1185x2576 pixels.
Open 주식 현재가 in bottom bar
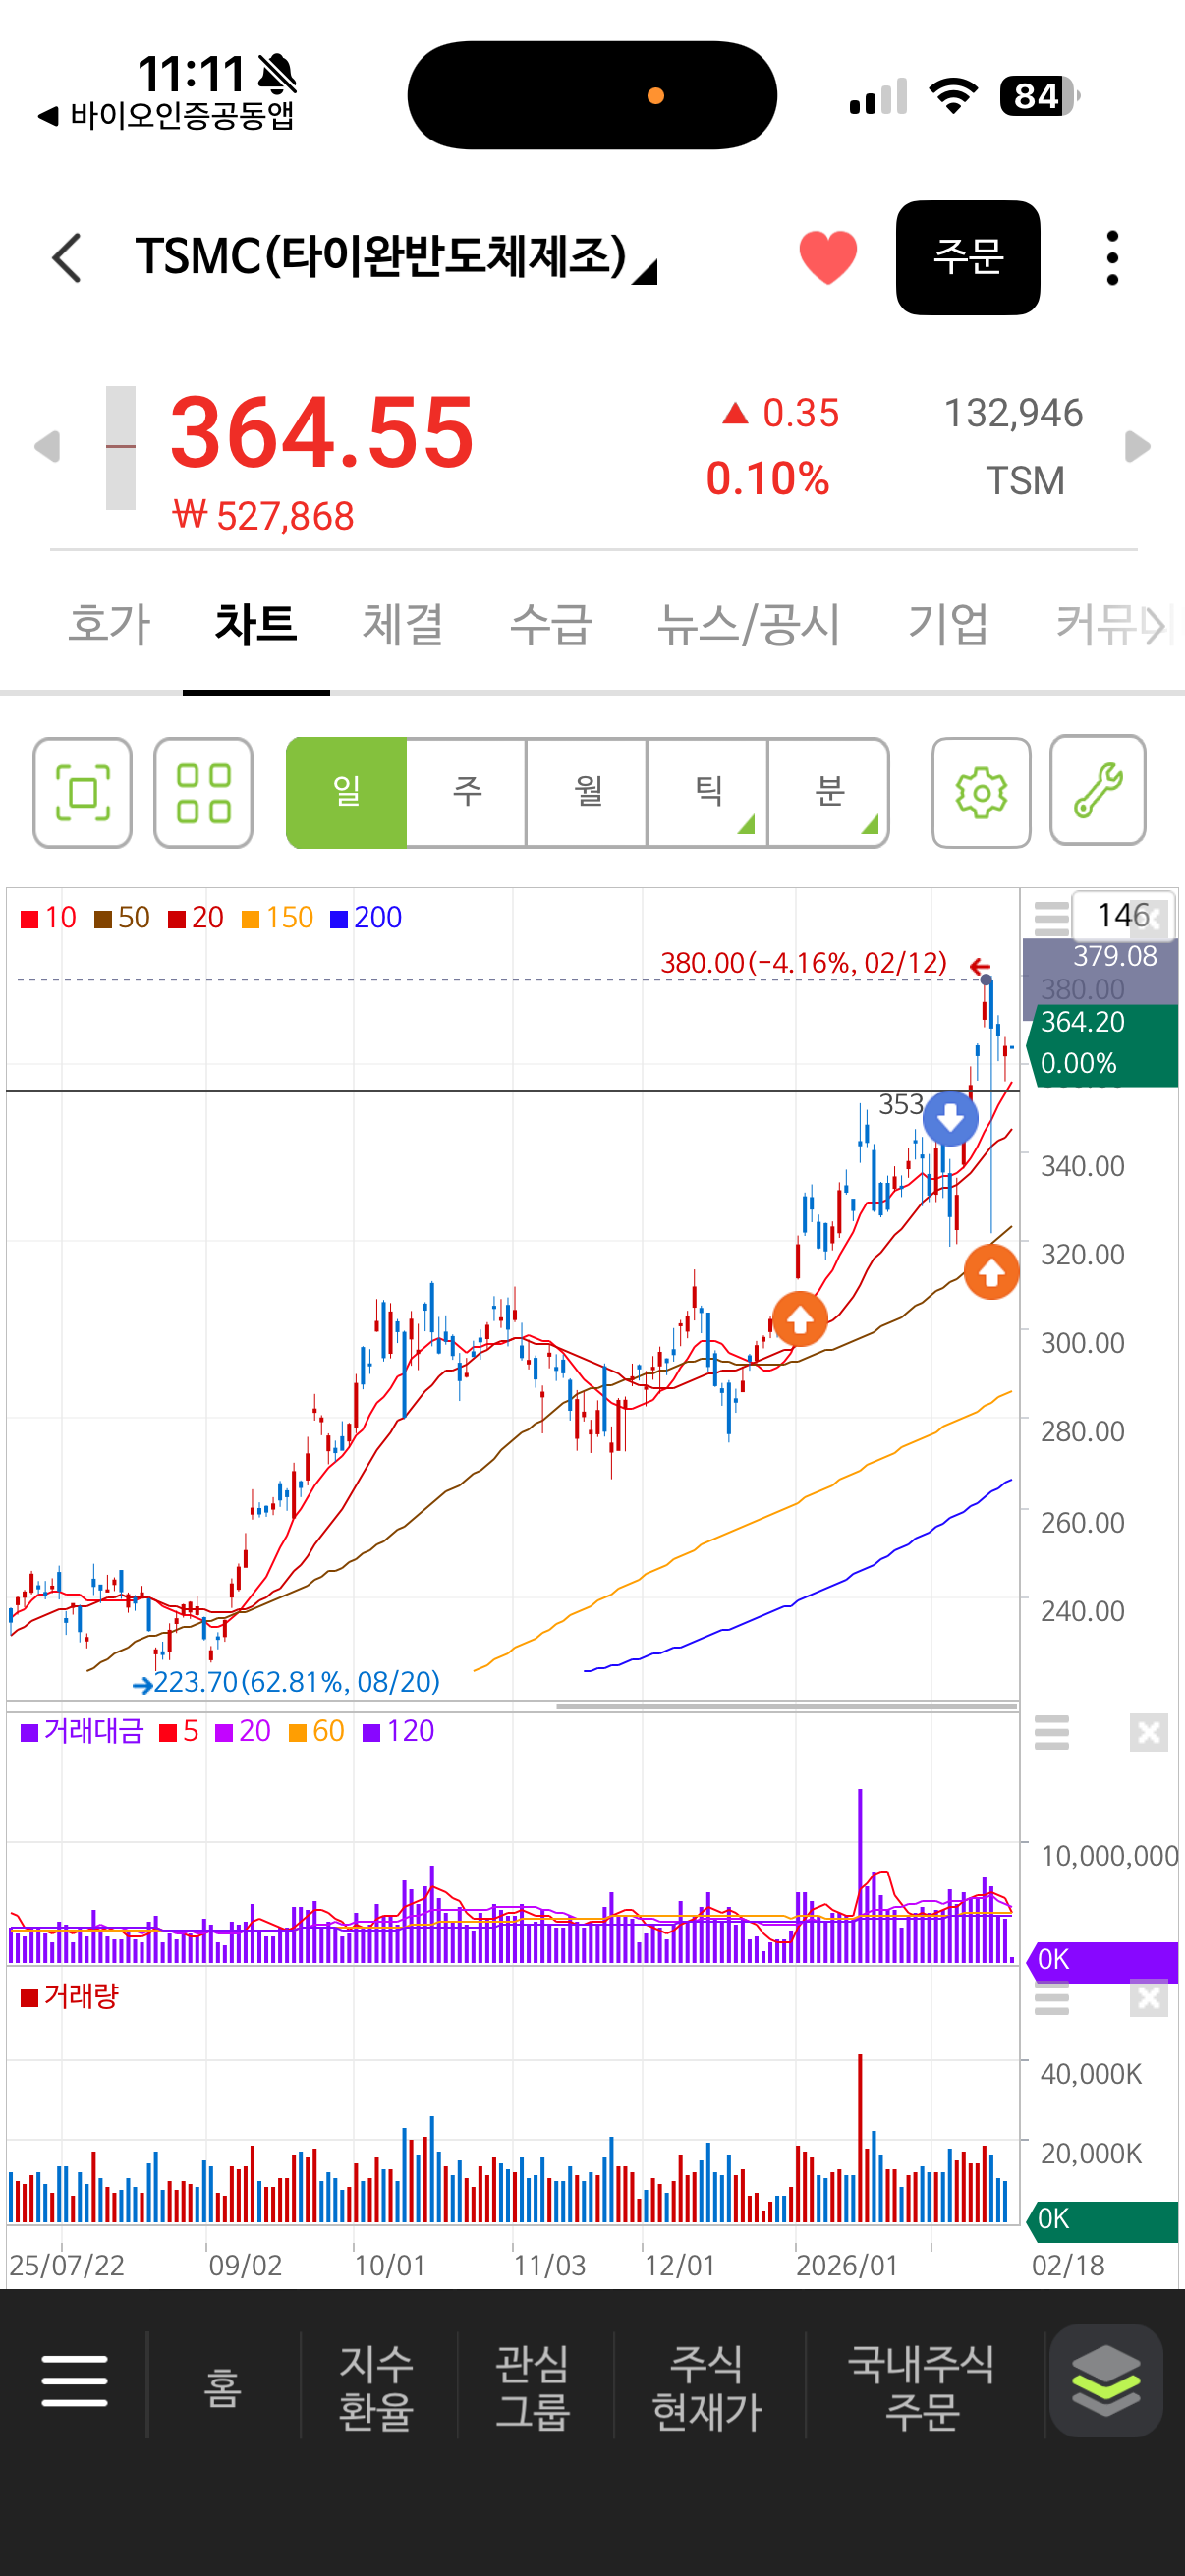click(x=707, y=2387)
